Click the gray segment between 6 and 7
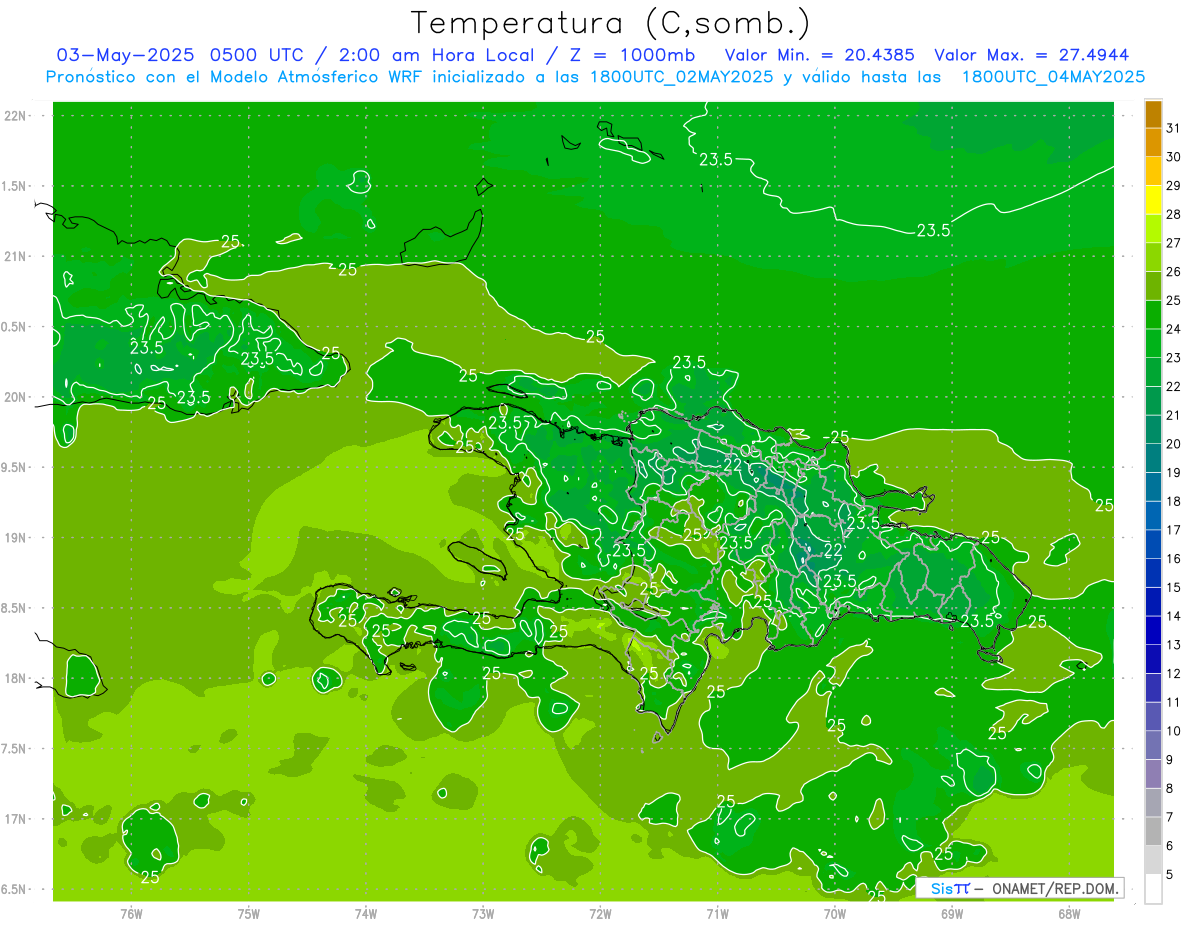 (1153, 831)
